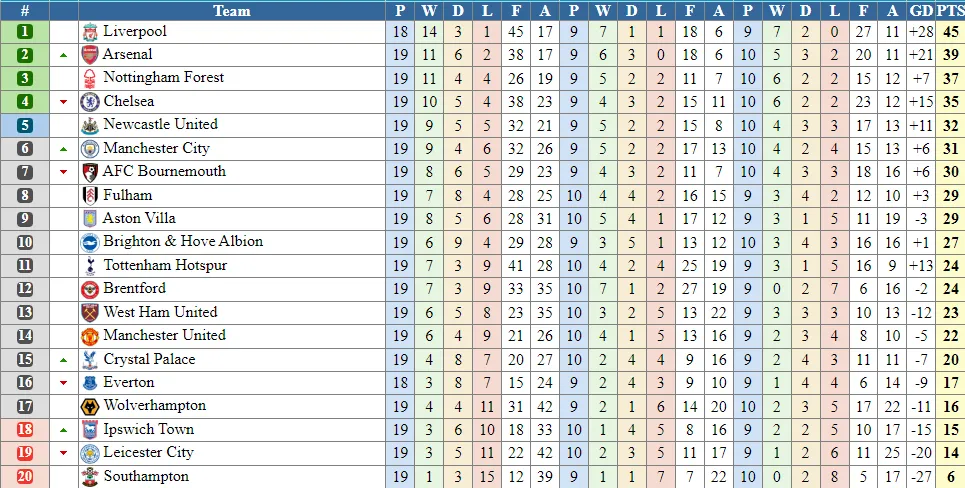Click the Arsenal club crest icon

coord(89,55)
